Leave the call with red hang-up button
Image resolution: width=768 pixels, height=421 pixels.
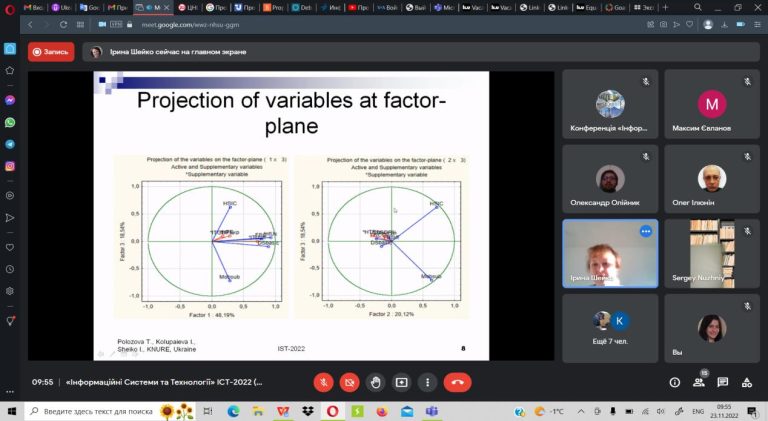pos(457,382)
